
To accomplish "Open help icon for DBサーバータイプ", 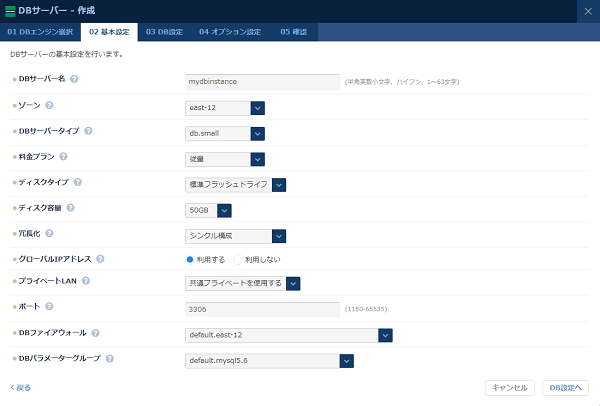I will tap(89, 131).
